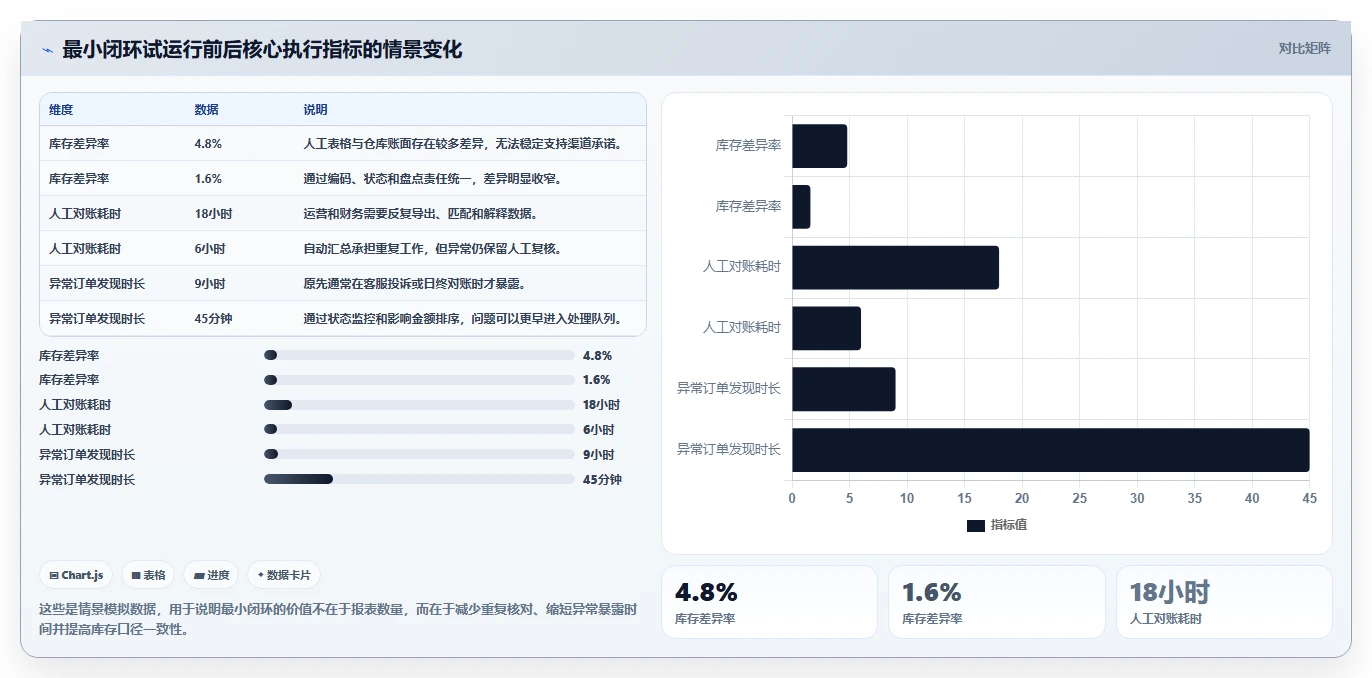Click the chart bar reaching 18
The width and height of the screenshot is (1372, 678).
tap(895, 268)
